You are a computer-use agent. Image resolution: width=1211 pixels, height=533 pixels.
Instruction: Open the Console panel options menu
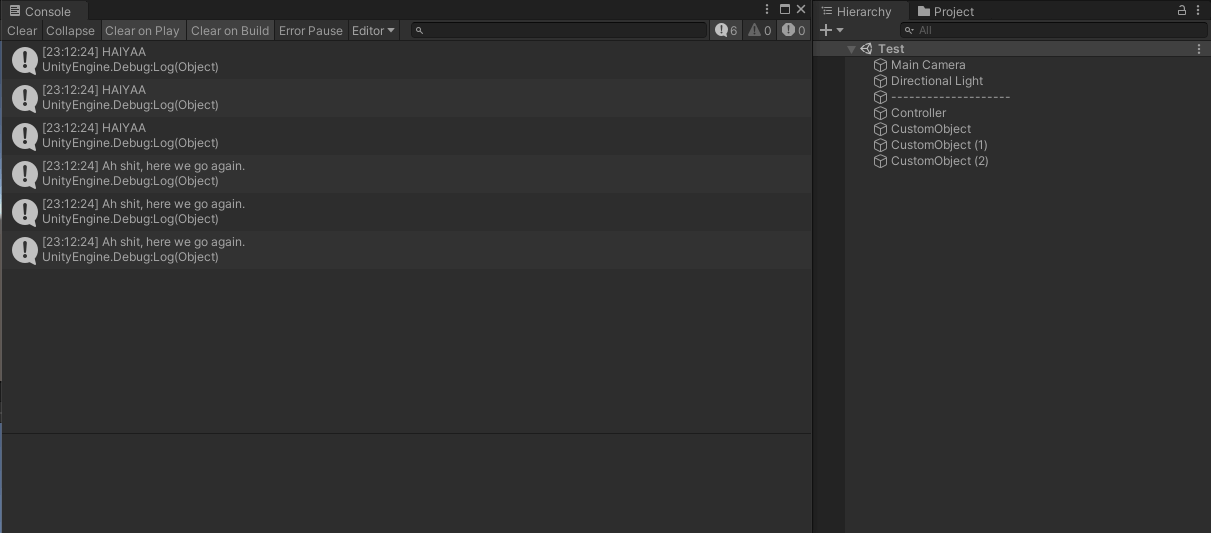(x=767, y=10)
